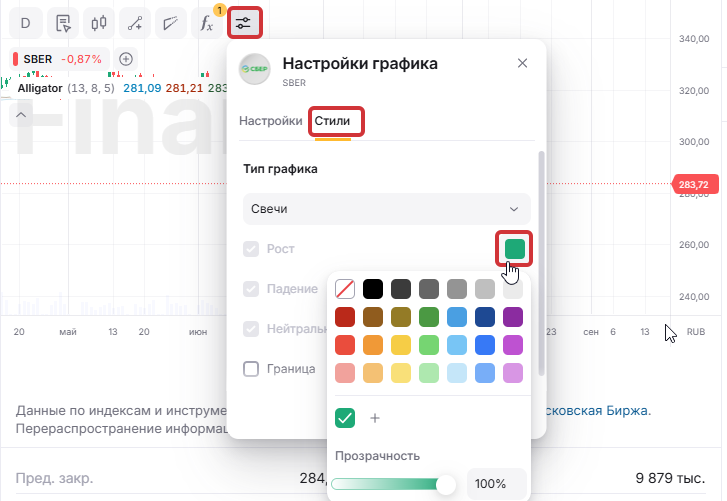
Task: Pick the light green swatch
Action: pyautogui.click(x=429, y=345)
